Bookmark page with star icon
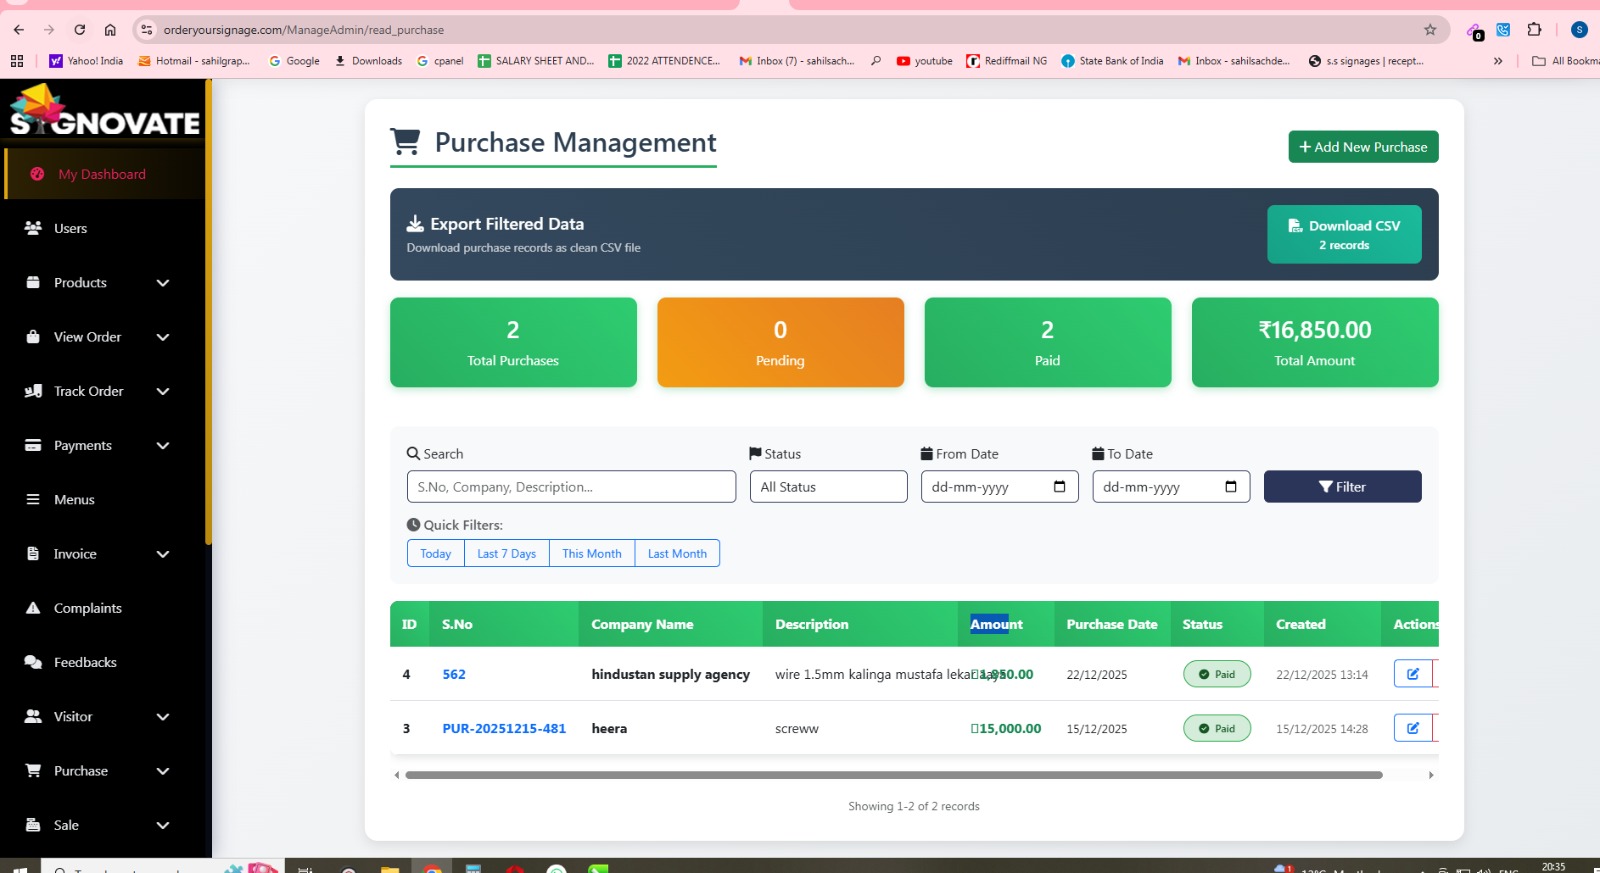1600x873 pixels. point(1430,30)
